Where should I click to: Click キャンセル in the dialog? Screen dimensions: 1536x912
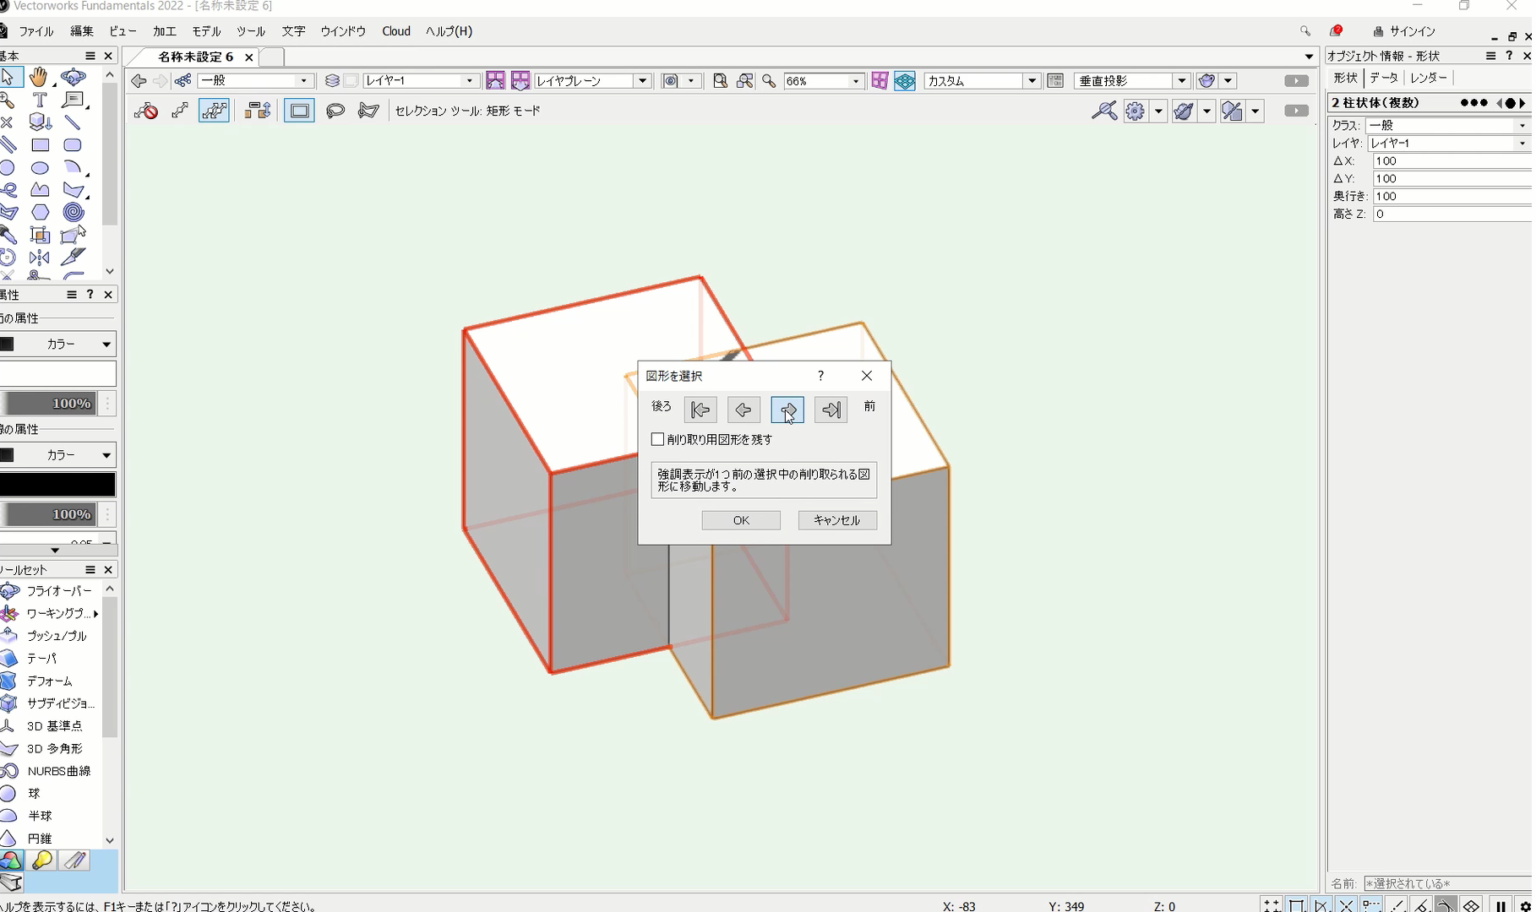pyautogui.click(x=837, y=520)
